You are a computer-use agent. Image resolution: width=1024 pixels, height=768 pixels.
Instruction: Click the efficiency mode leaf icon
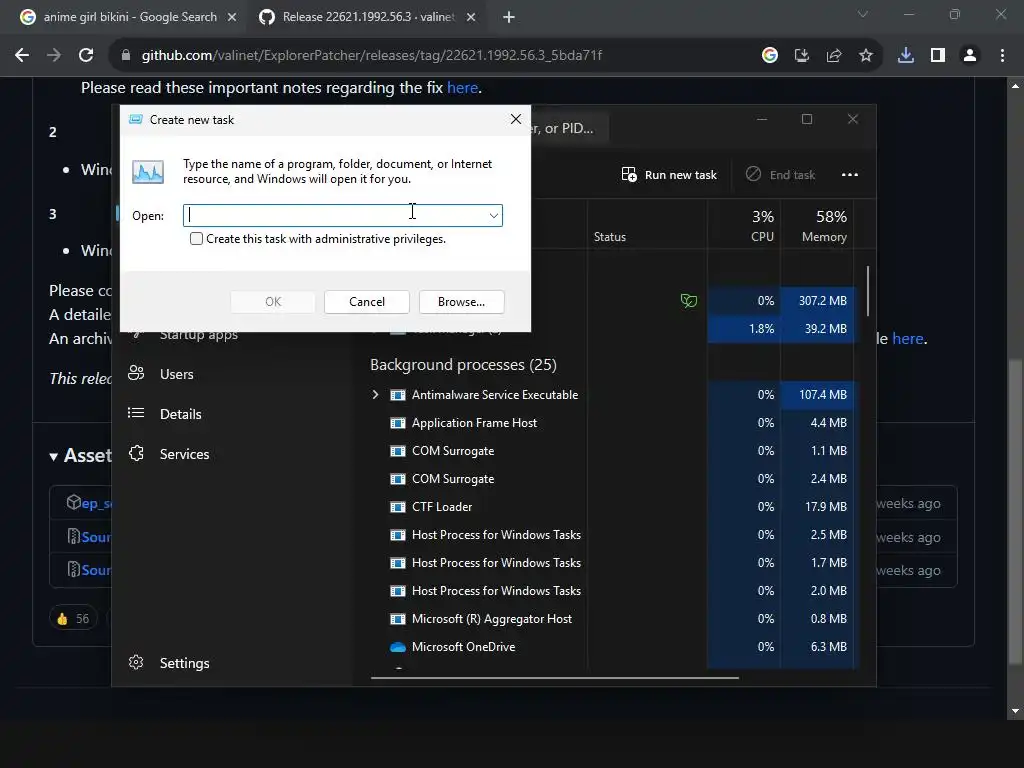[689, 300]
